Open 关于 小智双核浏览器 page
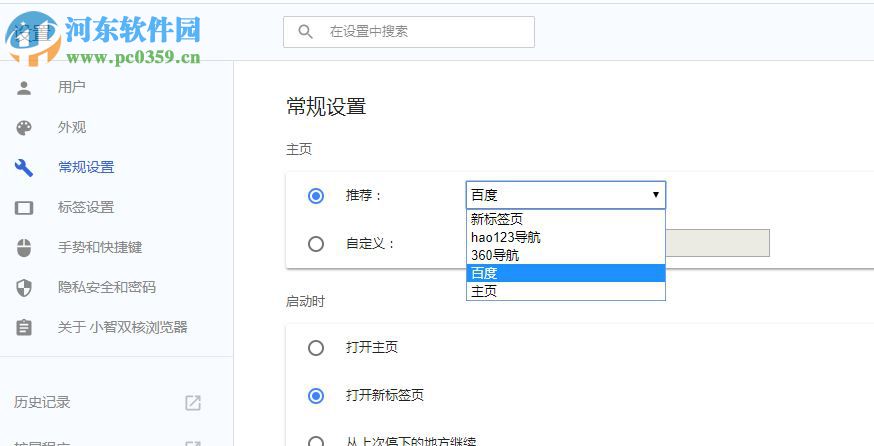Screen dimensions: 874x446 pyautogui.click(x=123, y=327)
